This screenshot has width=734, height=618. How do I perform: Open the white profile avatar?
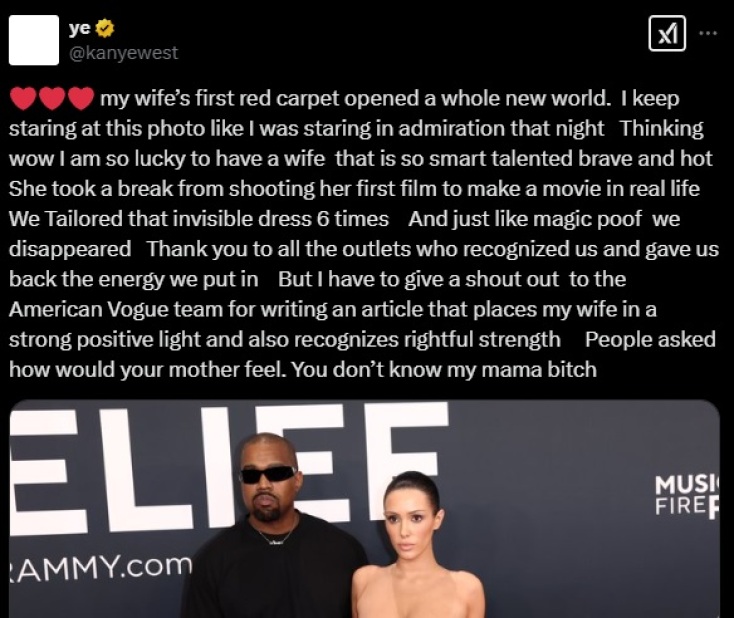tap(34, 40)
